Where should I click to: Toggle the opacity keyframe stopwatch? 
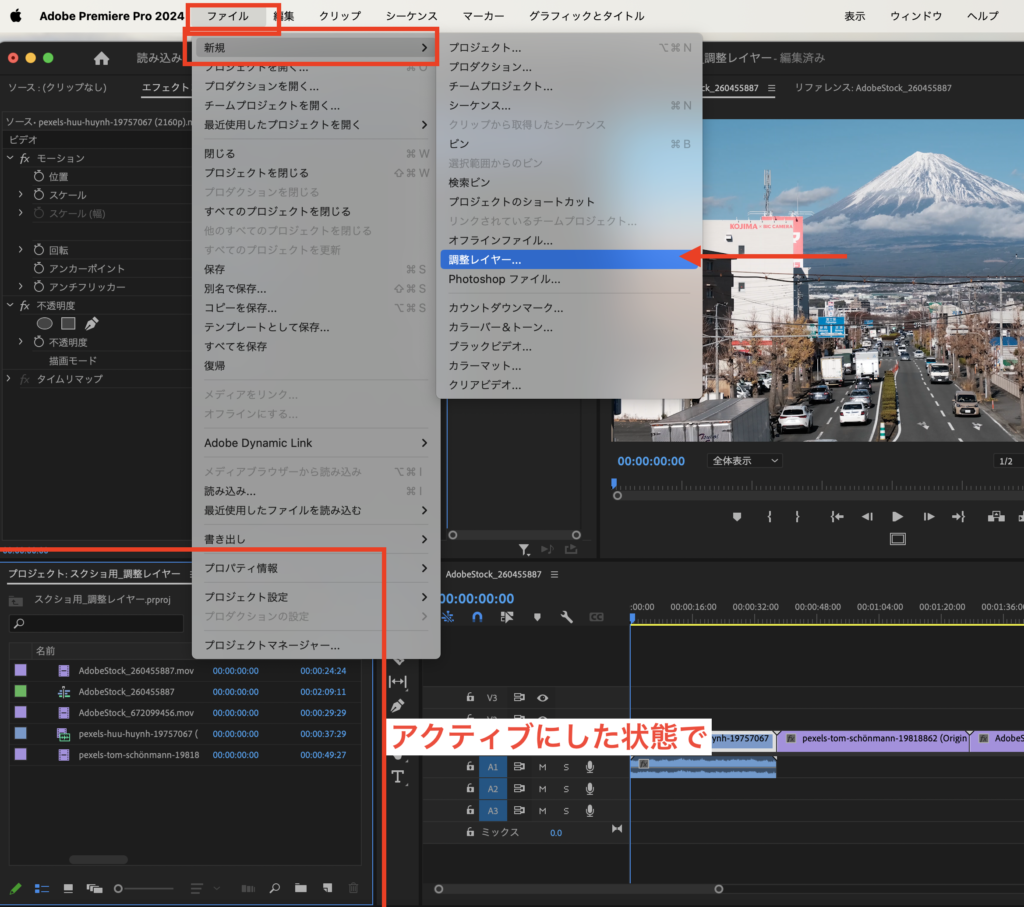(x=38, y=342)
